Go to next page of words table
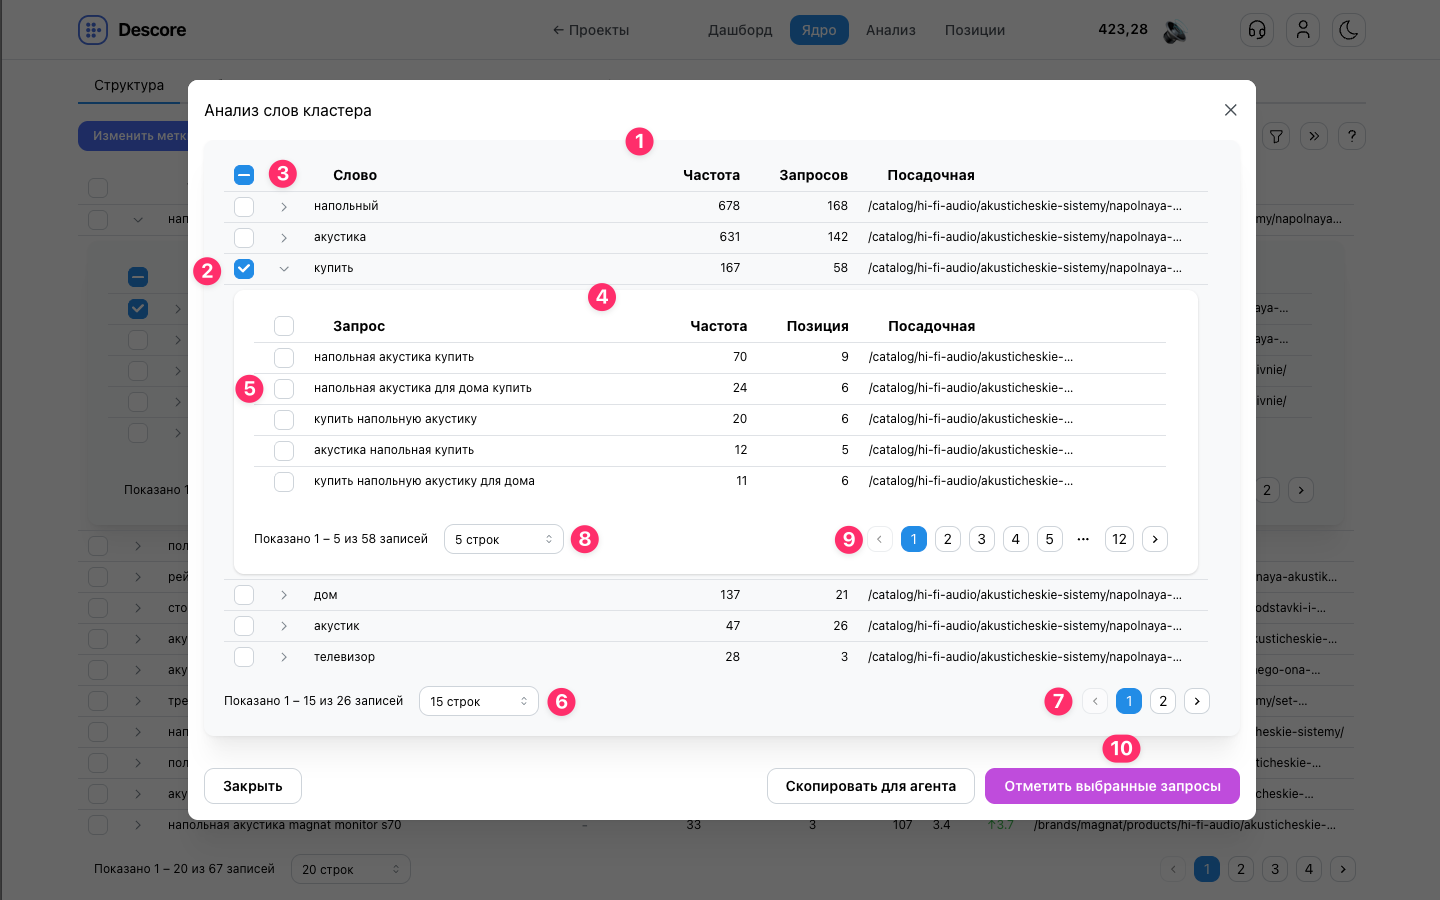 coord(1197,701)
